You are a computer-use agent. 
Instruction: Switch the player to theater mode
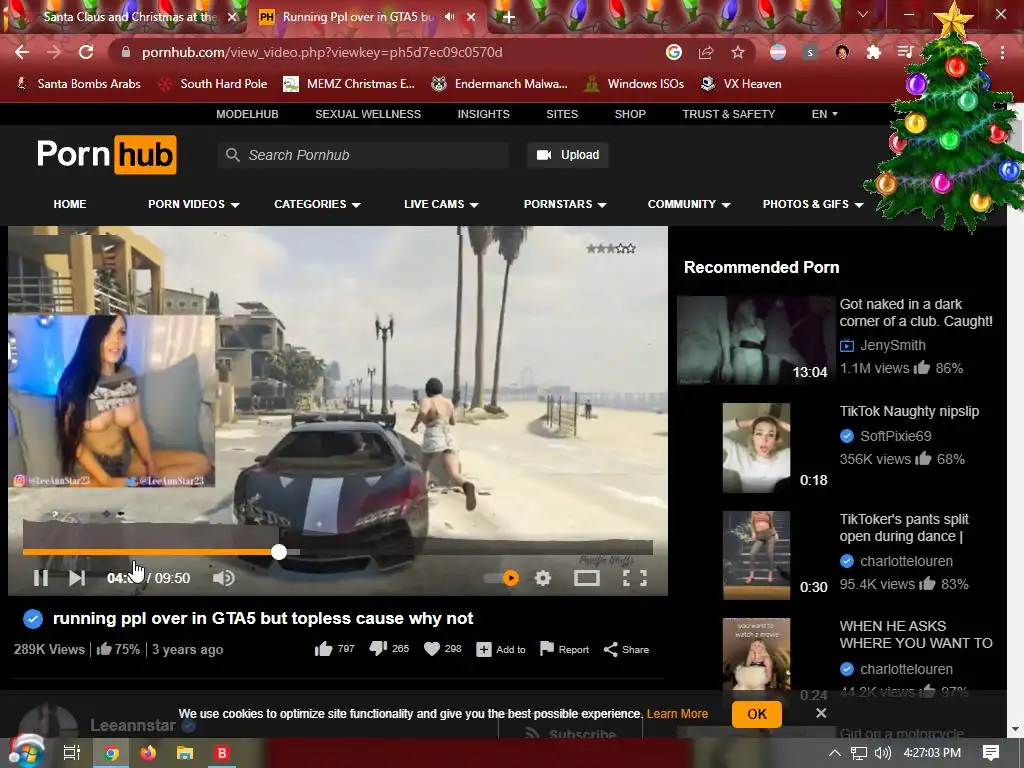[x=586, y=578]
